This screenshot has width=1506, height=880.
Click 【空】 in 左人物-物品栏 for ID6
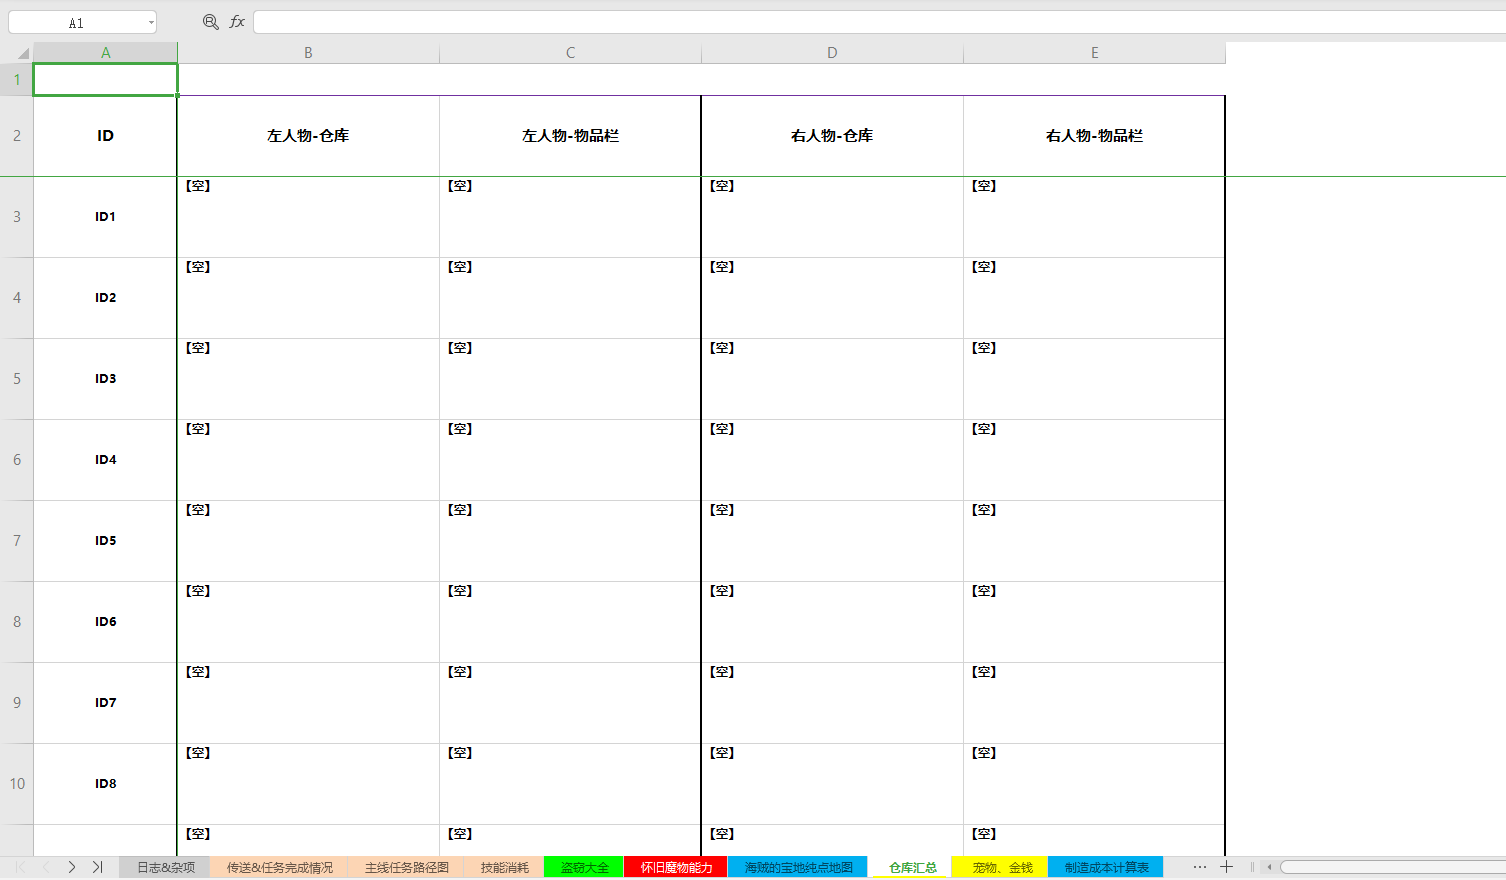[x=460, y=591]
